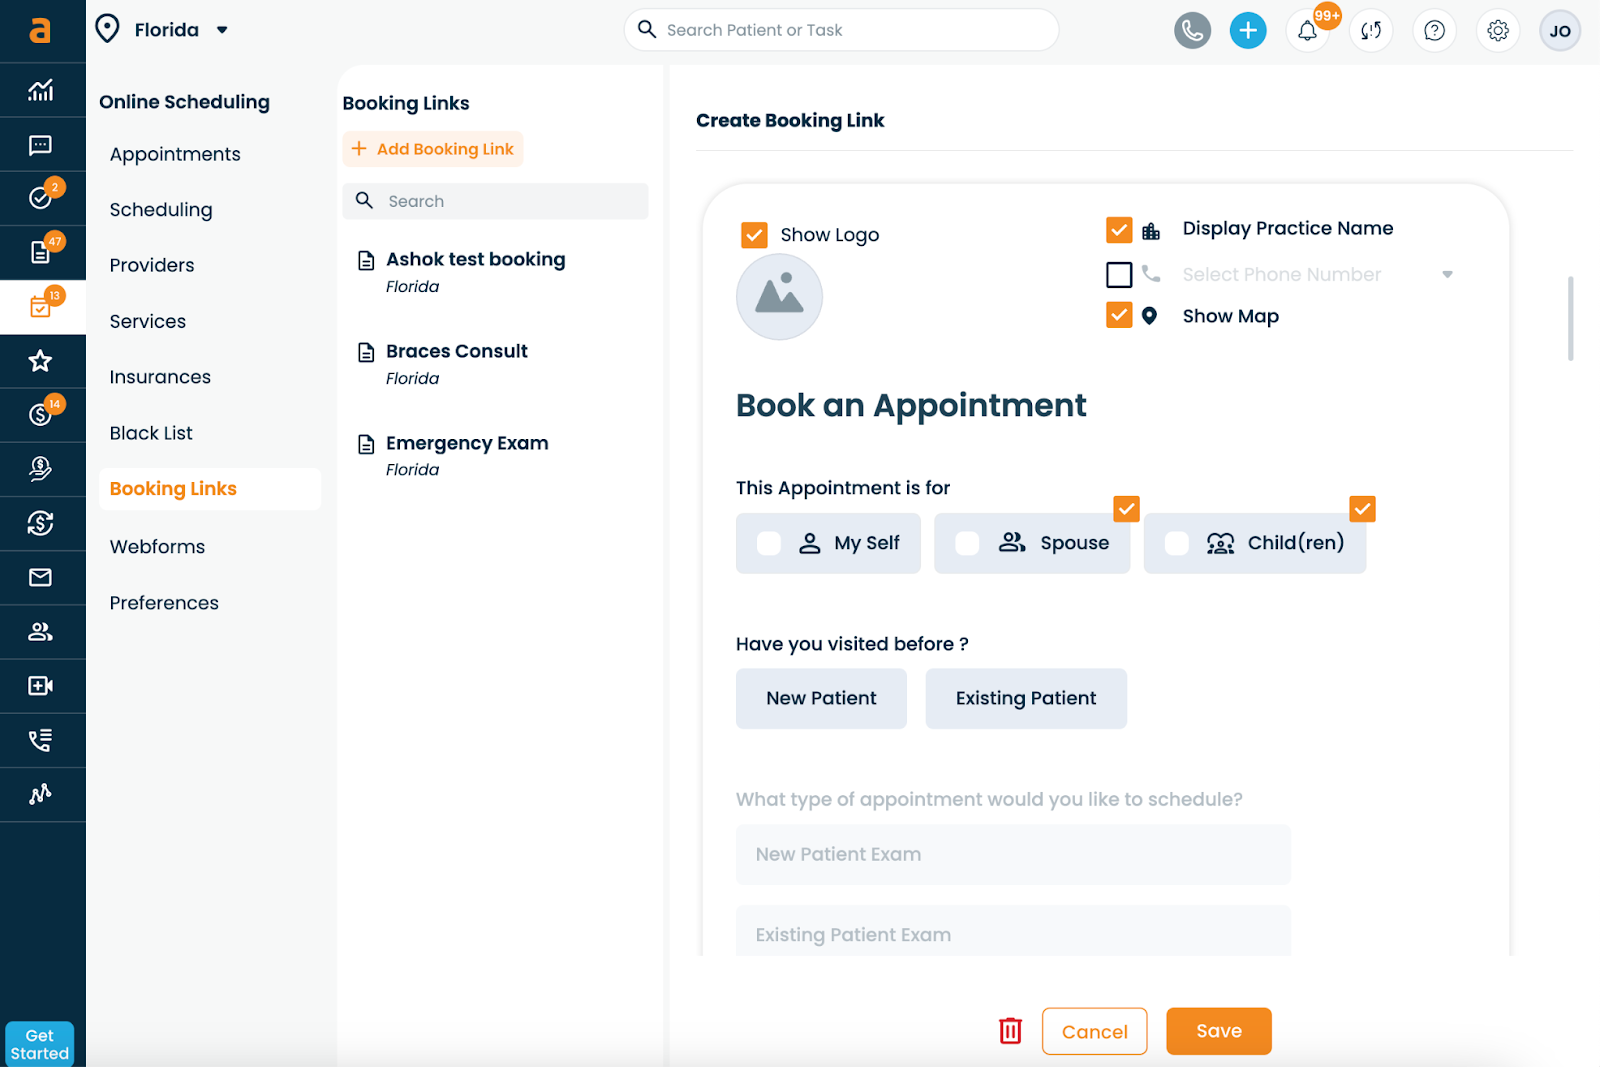The height and width of the screenshot is (1067, 1600).
Task: Open the notifications bell
Action: point(1308,31)
